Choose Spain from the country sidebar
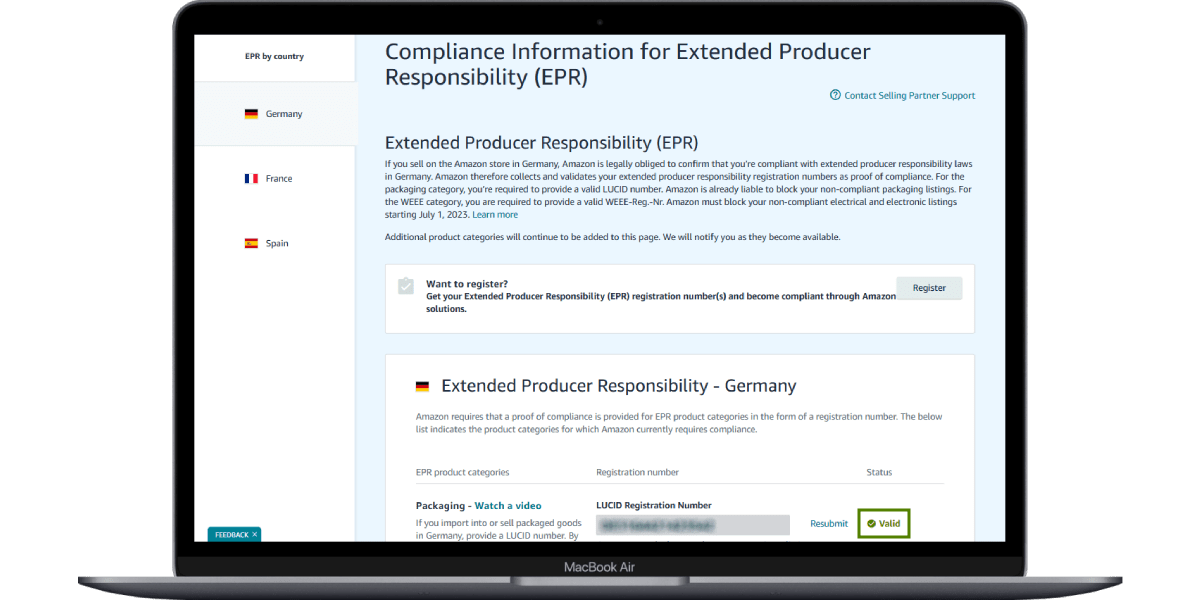Image resolution: width=1200 pixels, height=600 pixels. tap(277, 243)
